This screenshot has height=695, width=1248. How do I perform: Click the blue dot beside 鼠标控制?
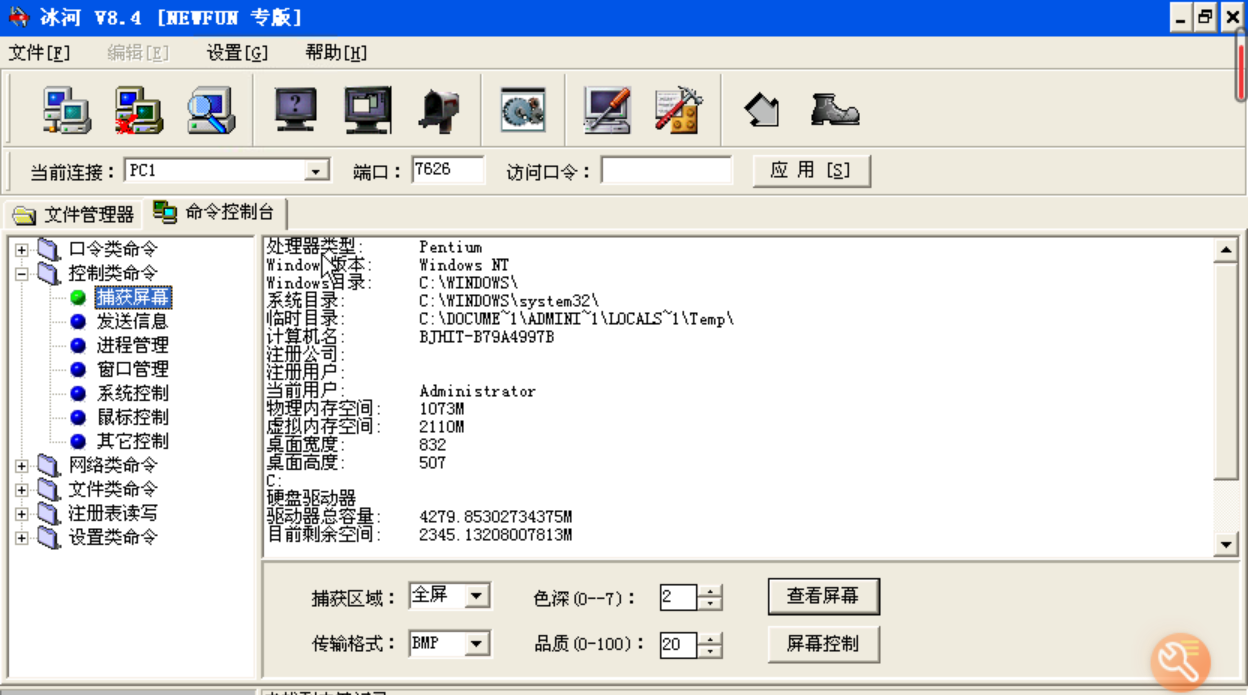[x=78, y=417]
